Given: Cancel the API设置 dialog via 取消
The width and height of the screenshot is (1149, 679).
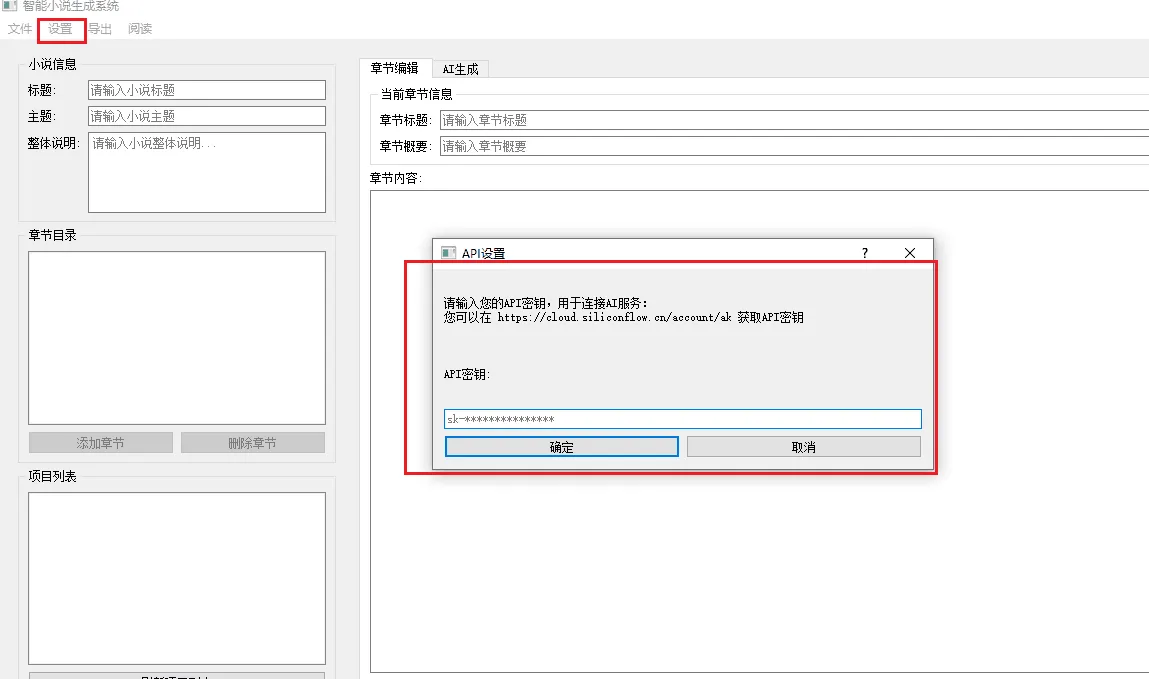Looking at the screenshot, I should (803, 446).
